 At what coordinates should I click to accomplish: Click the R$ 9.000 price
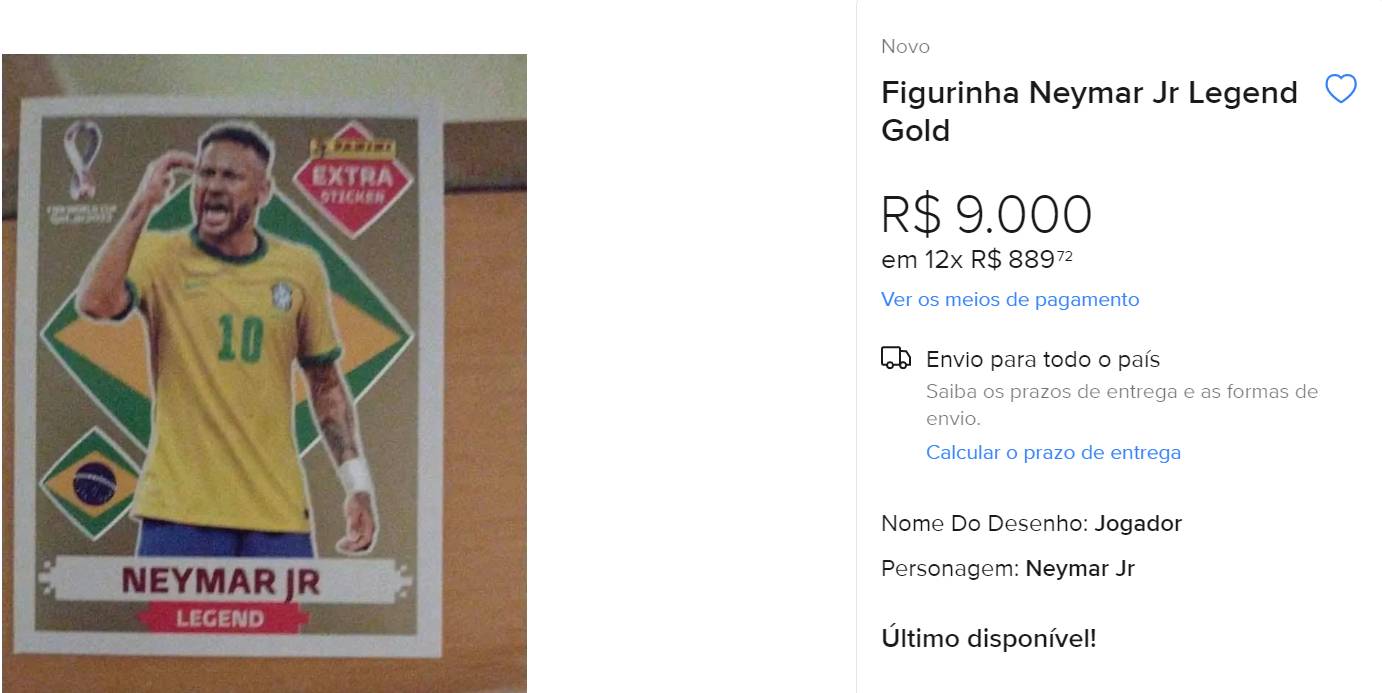(x=986, y=214)
